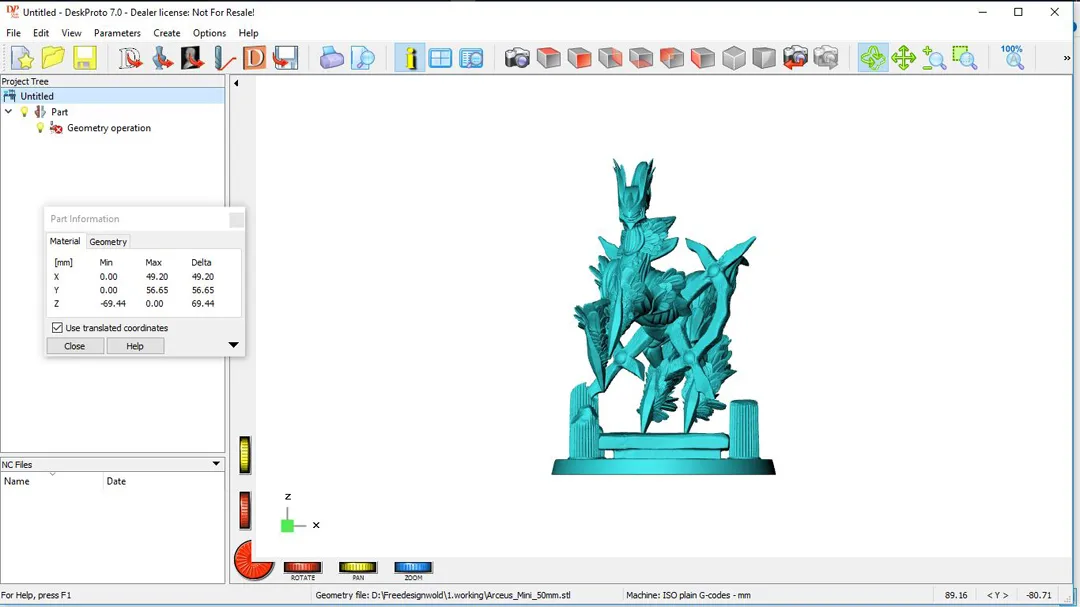Open a project with the yellow folder icon
This screenshot has width=1080, height=607.
(53, 58)
